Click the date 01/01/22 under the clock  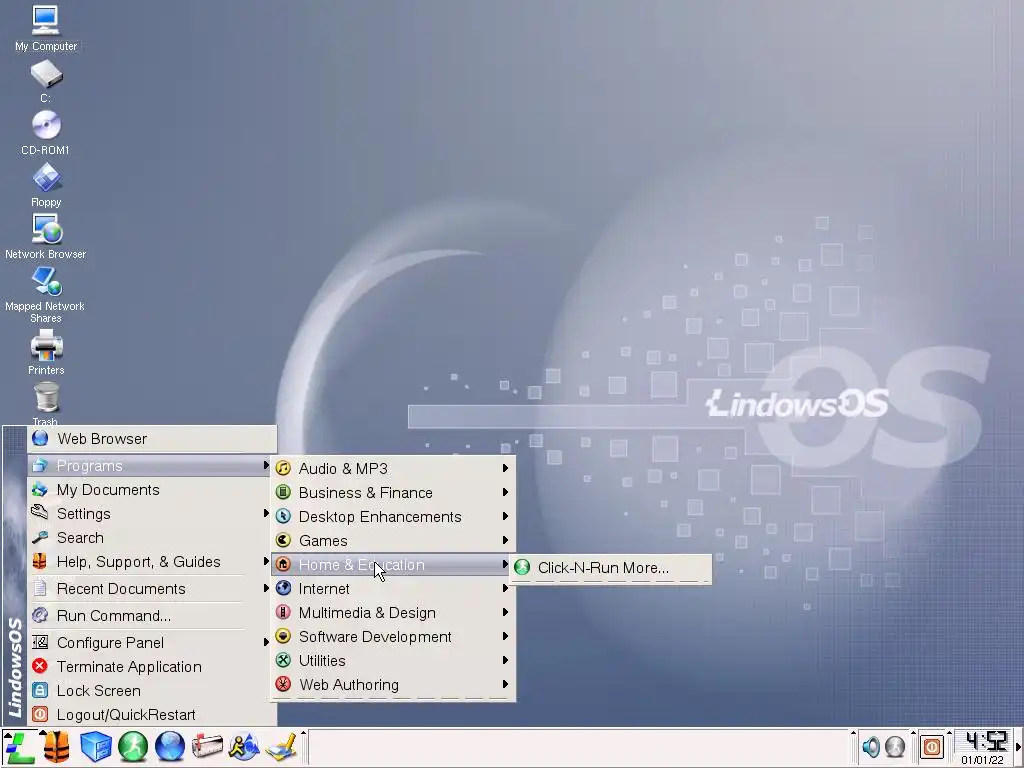tap(982, 760)
